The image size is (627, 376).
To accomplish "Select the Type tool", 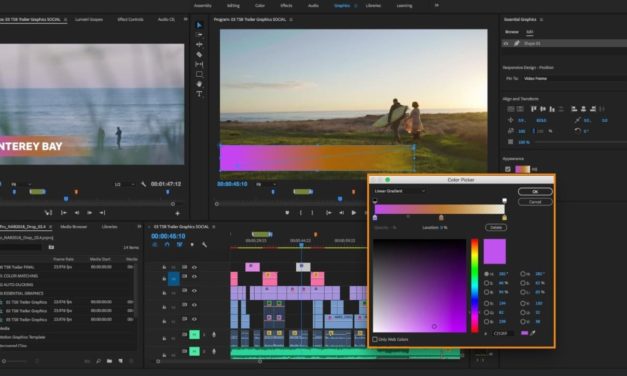I will [x=199, y=94].
